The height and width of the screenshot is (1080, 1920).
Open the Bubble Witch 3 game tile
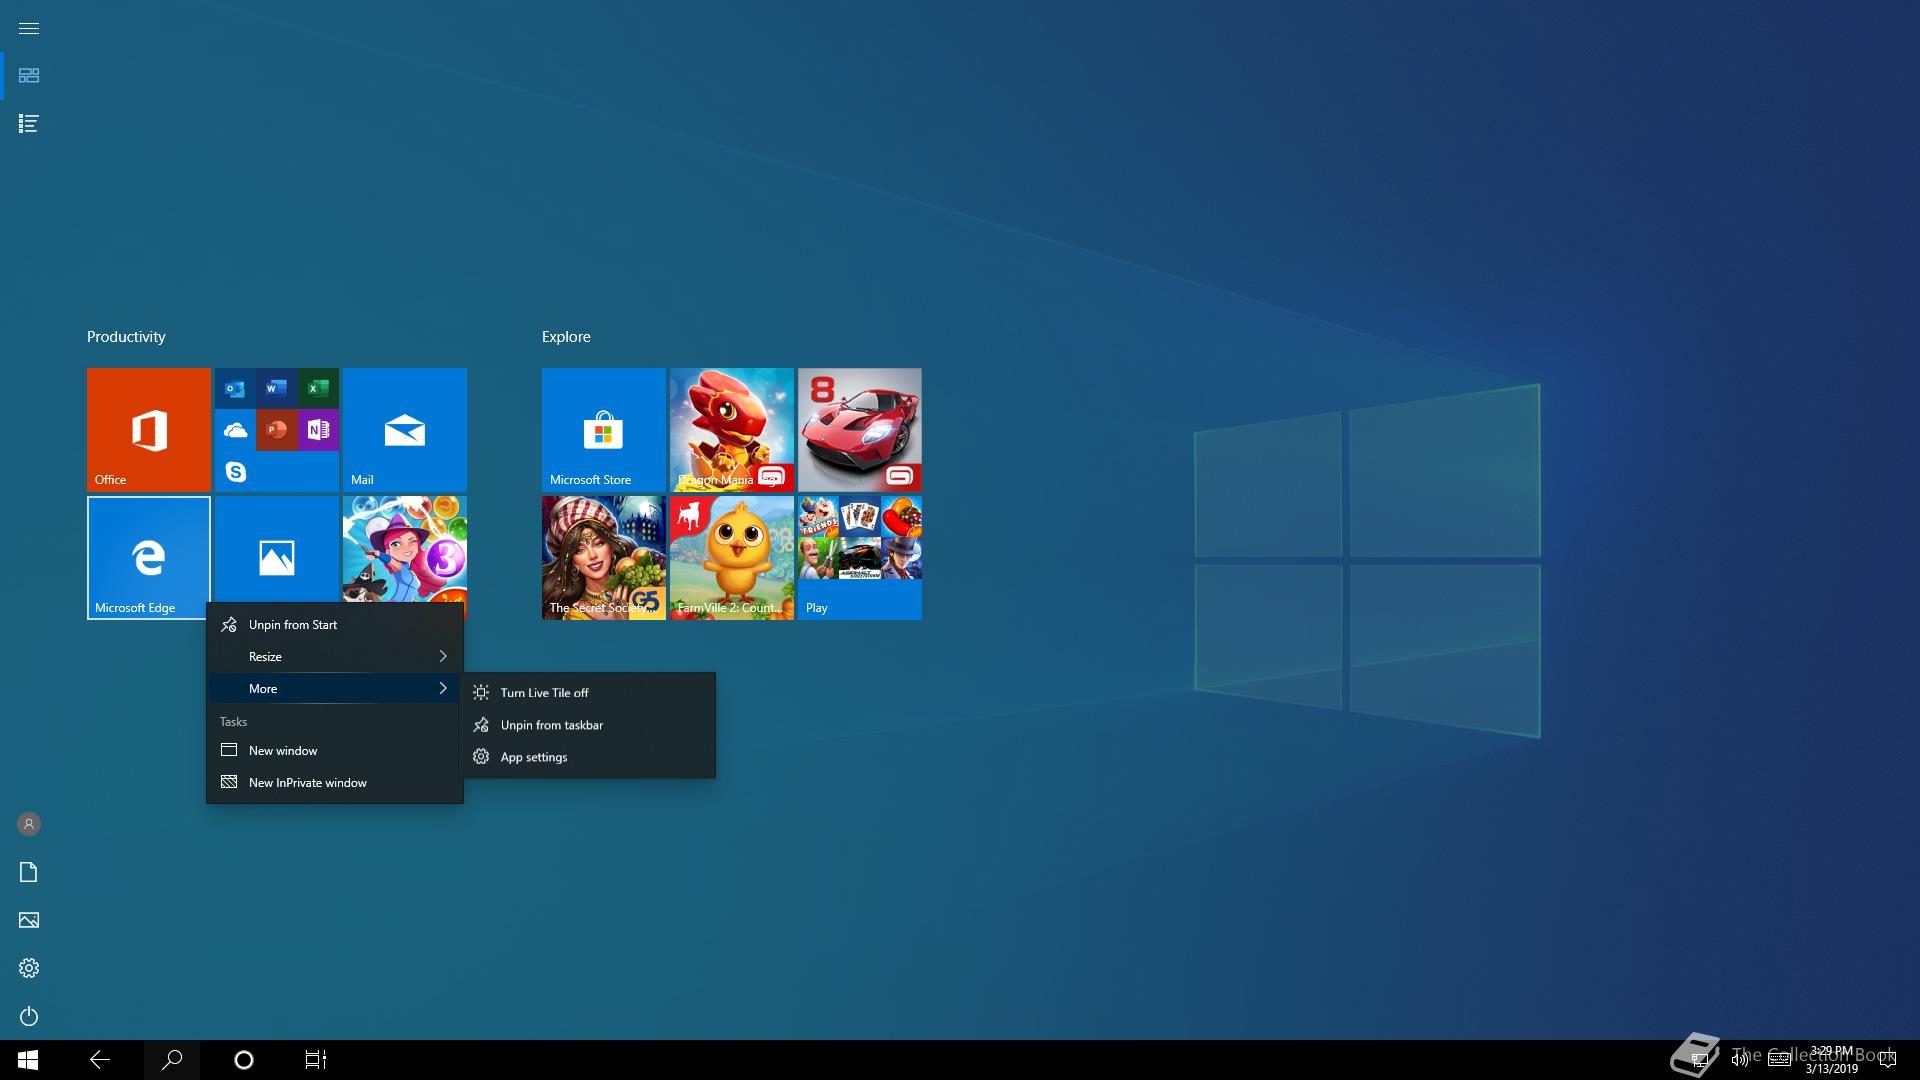click(x=405, y=549)
